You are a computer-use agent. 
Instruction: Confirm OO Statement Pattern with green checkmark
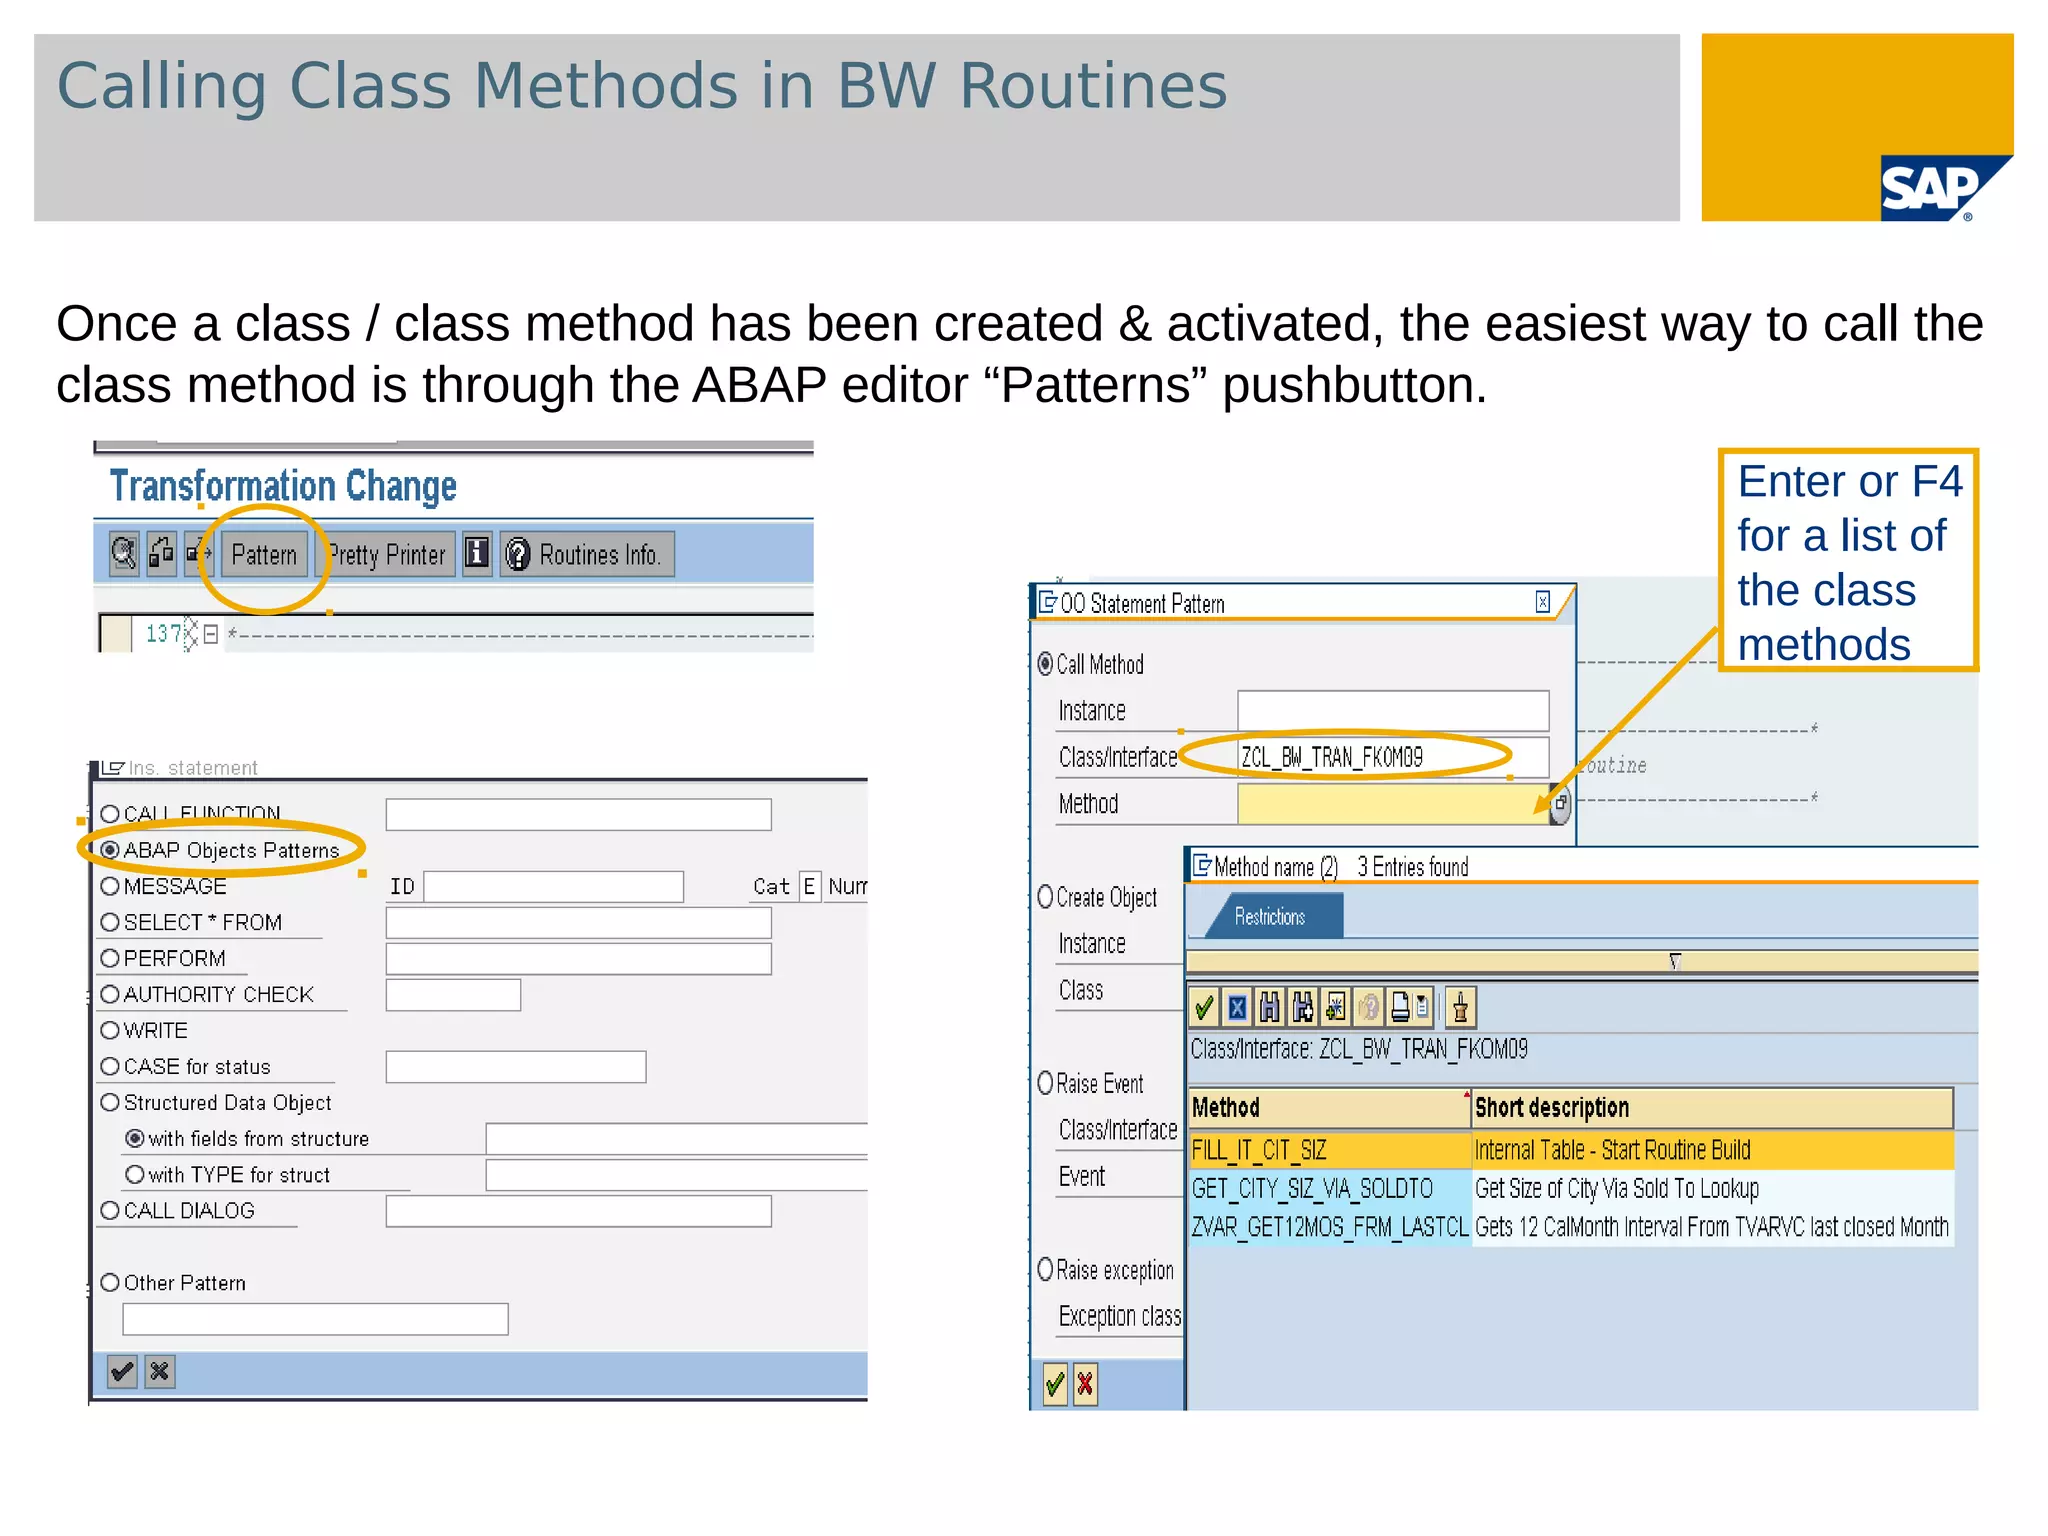click(x=1055, y=1385)
